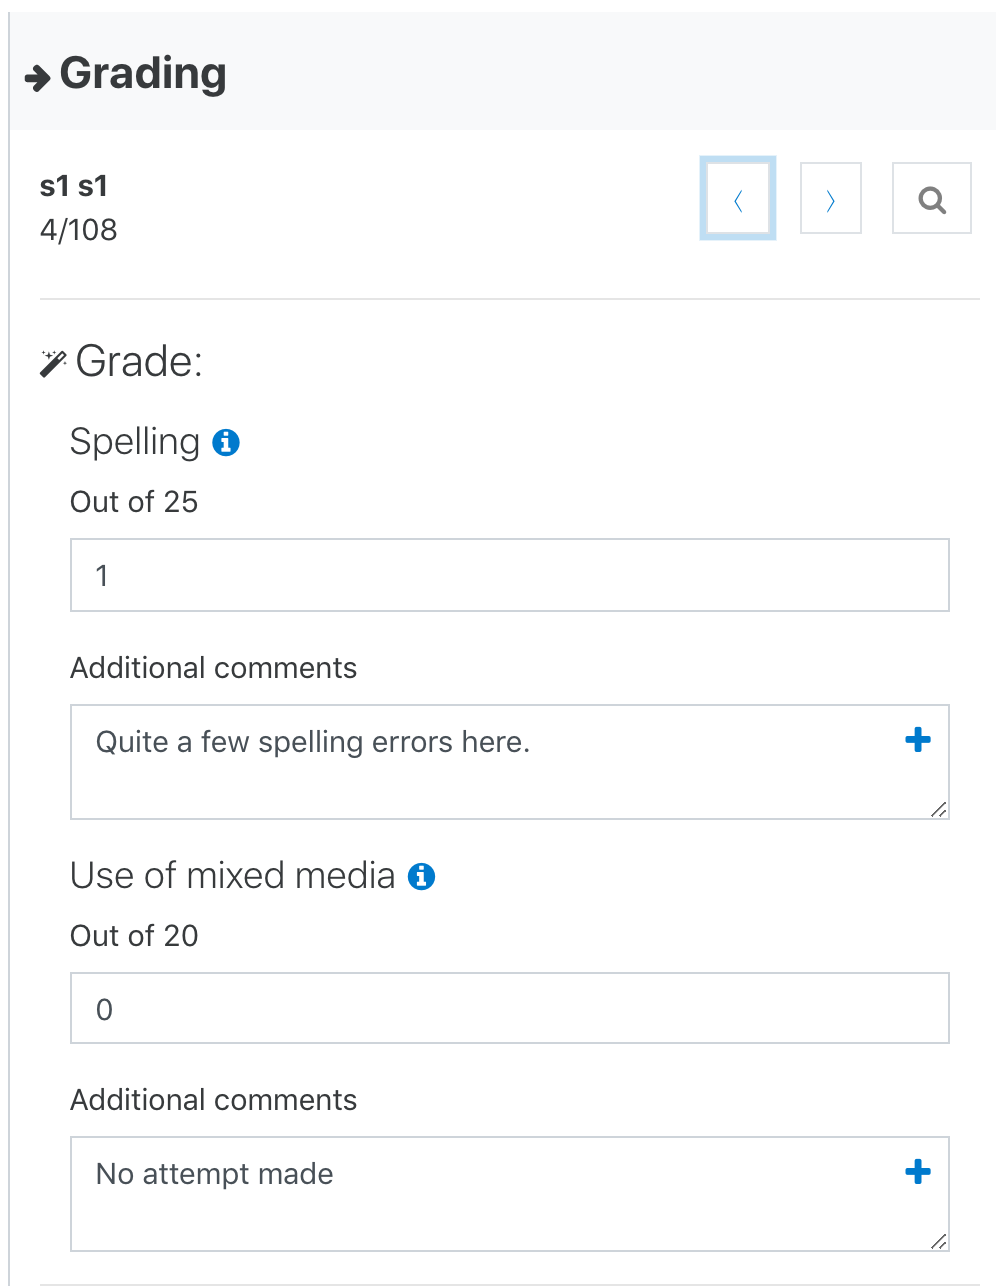Click the Use of mixed media score field
This screenshot has width=996, height=1286.
pyautogui.click(x=510, y=1008)
